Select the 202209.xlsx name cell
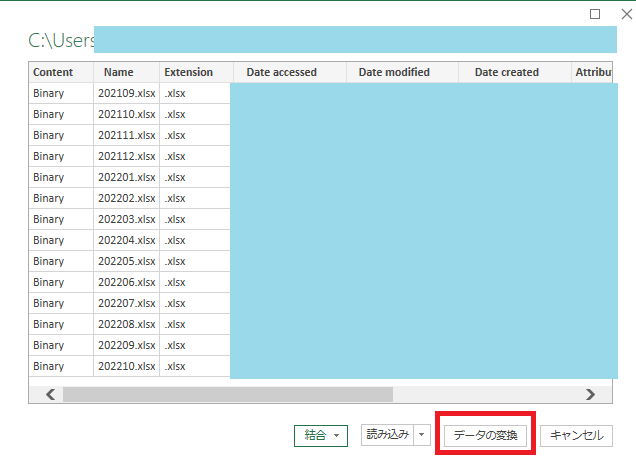The image size is (636, 459). click(127, 345)
